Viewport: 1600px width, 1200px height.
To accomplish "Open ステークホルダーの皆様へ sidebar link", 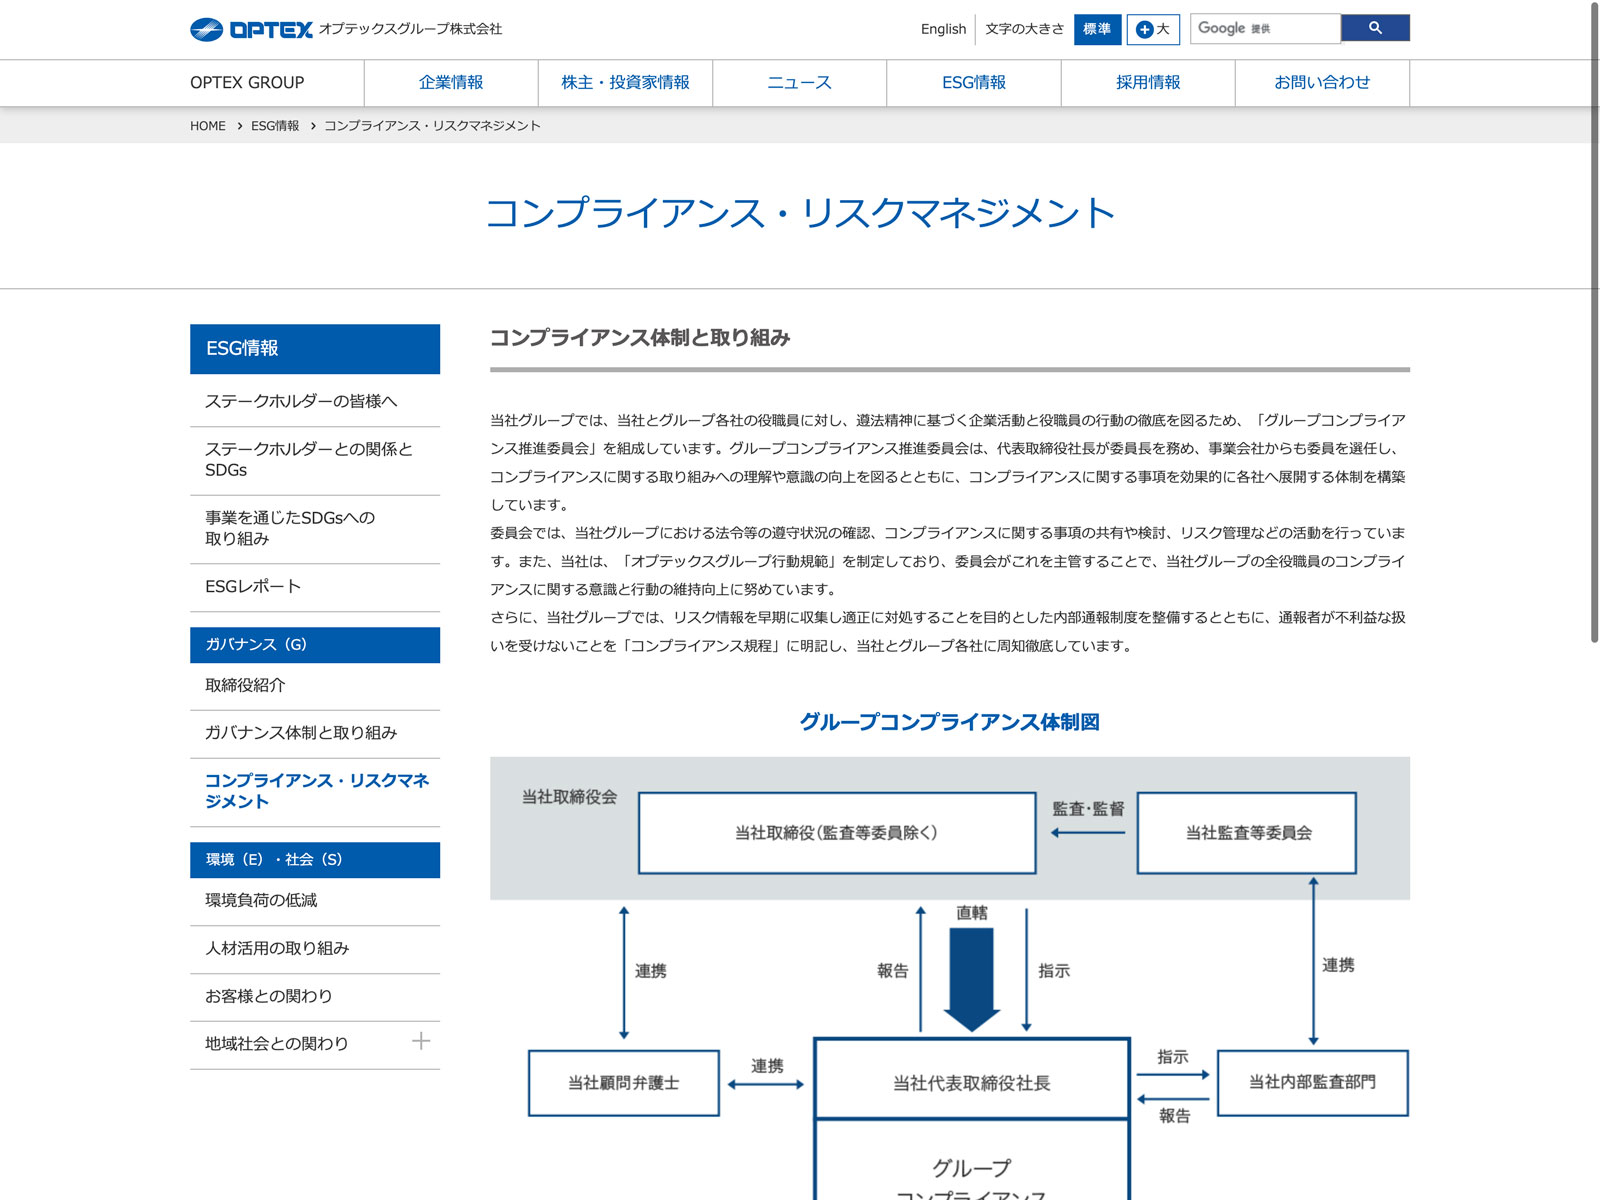I will tap(301, 401).
